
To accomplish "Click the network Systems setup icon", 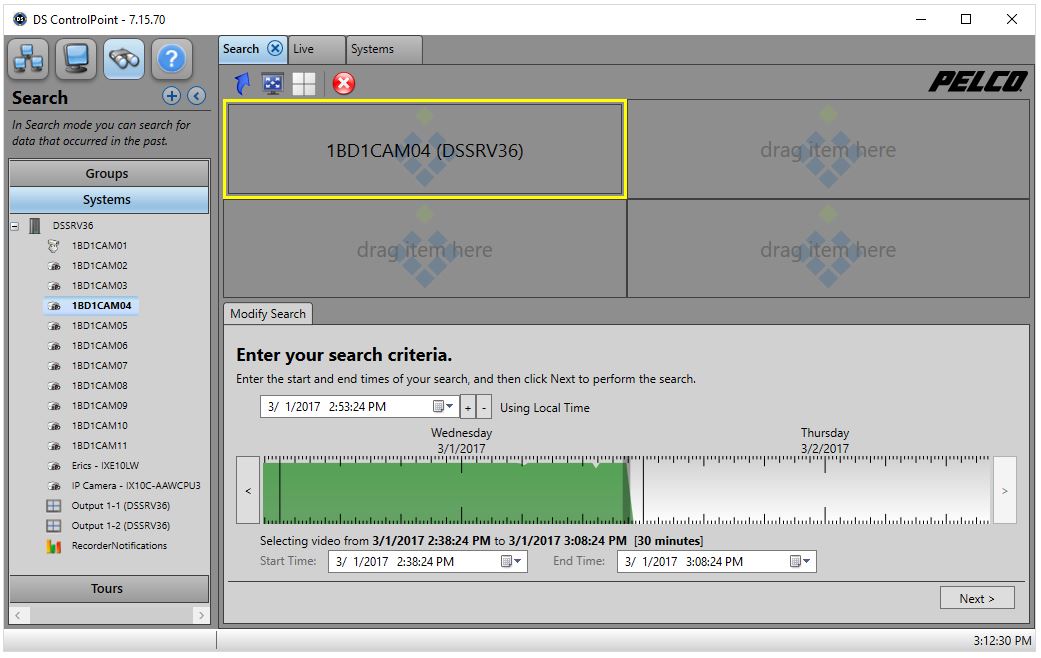I will (x=28, y=58).
